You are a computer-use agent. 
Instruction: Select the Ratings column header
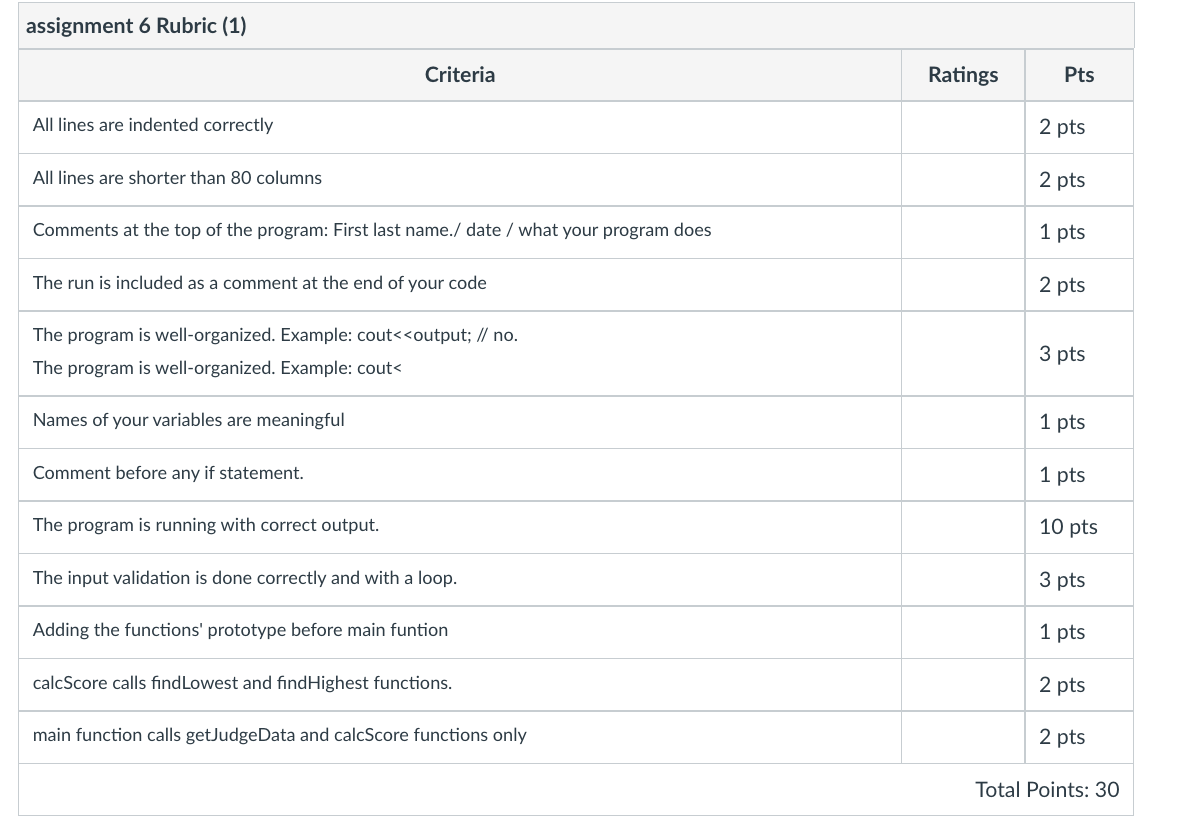963,75
